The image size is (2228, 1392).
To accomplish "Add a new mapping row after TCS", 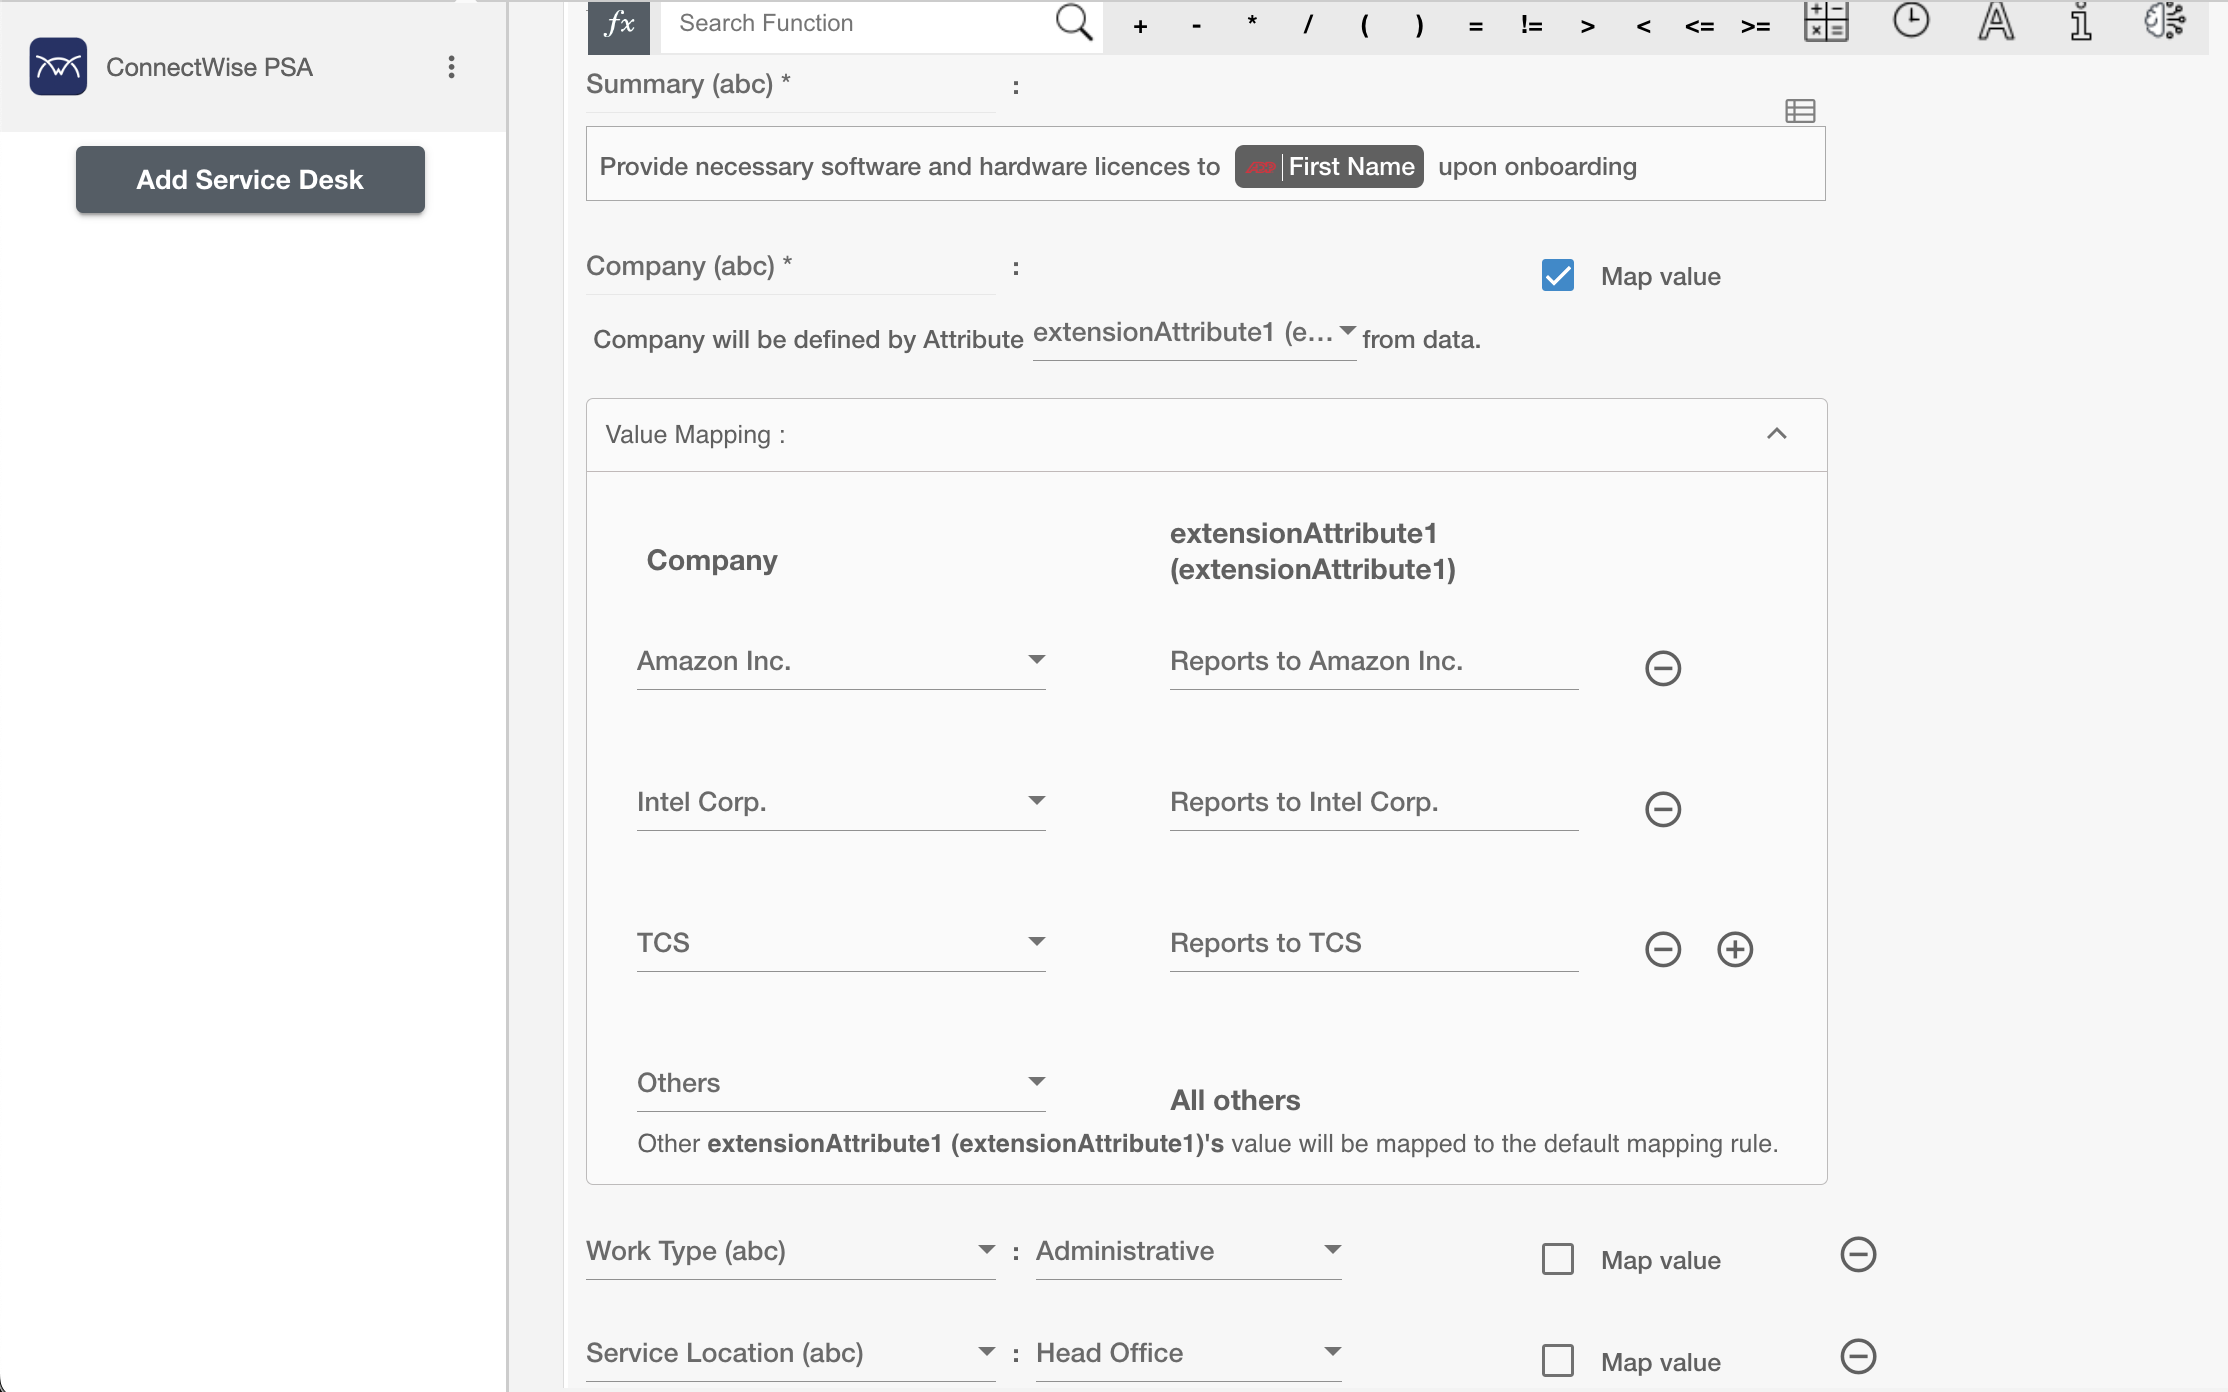I will [1735, 949].
